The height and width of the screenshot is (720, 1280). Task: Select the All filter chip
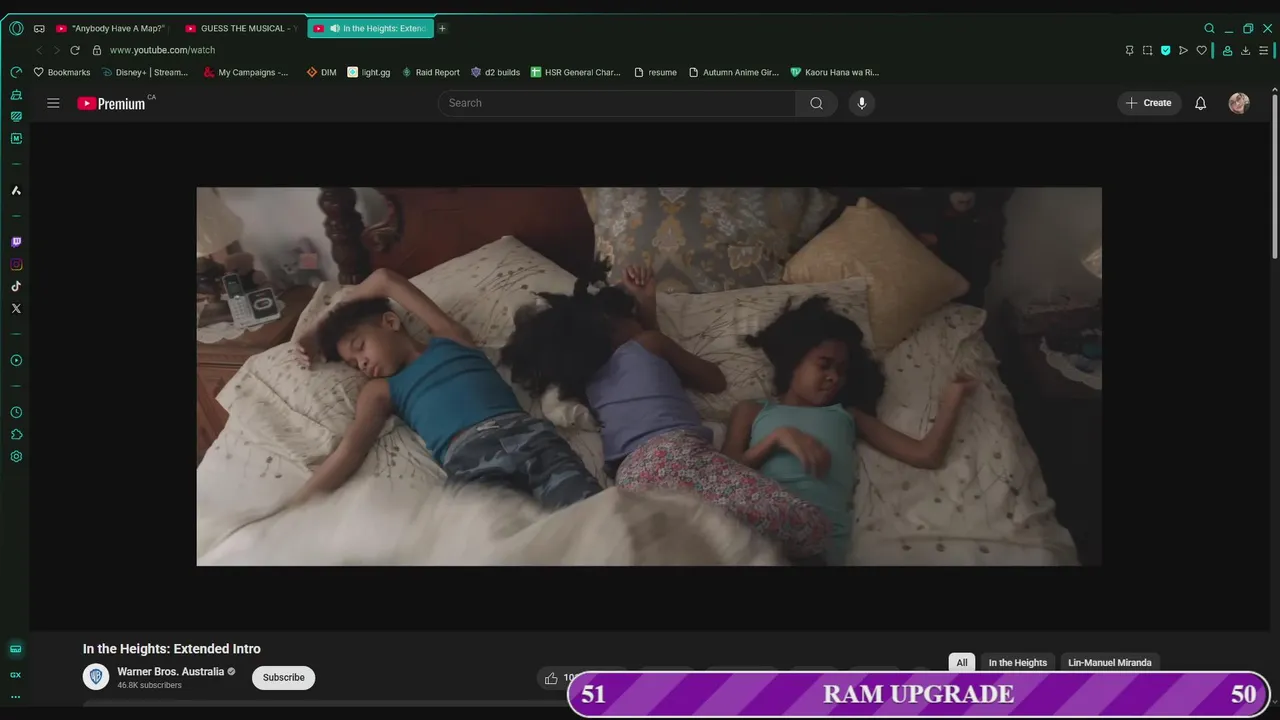pyautogui.click(x=962, y=662)
